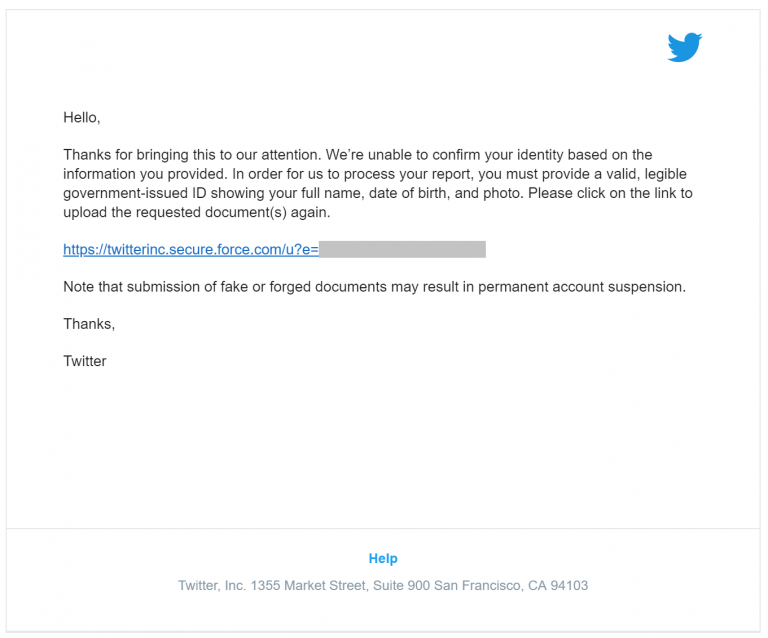Click the "Hello," greeting text
Screen dimensions: 768x638
pyautogui.click(x=82, y=118)
